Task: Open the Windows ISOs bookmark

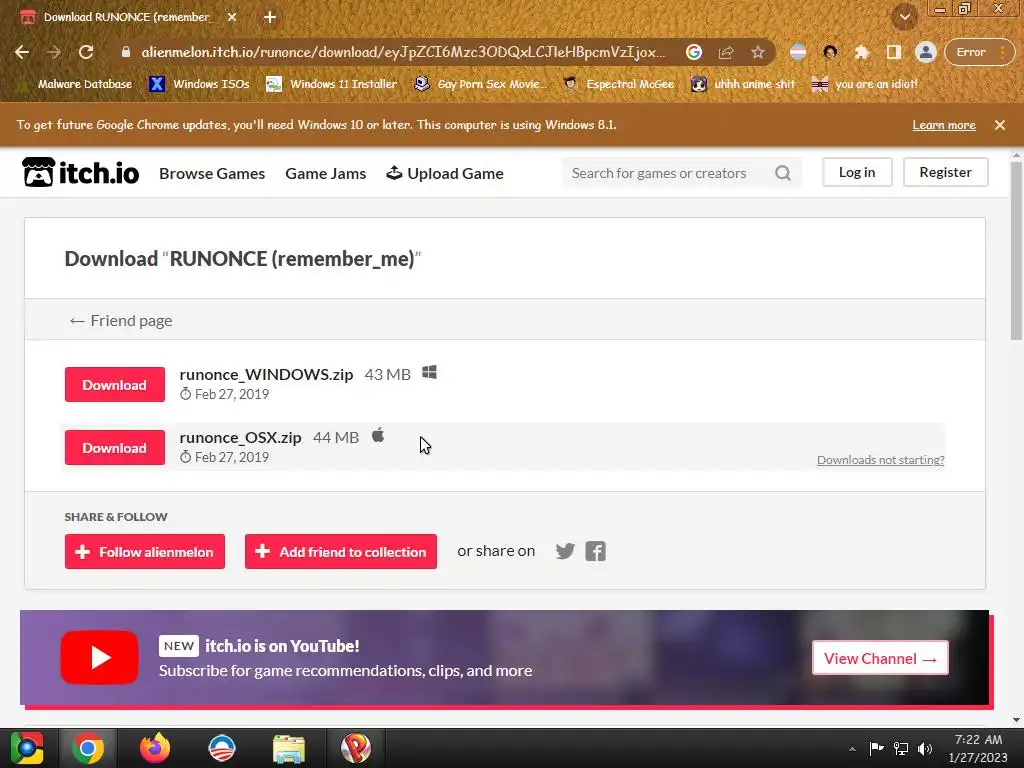Action: [199, 84]
